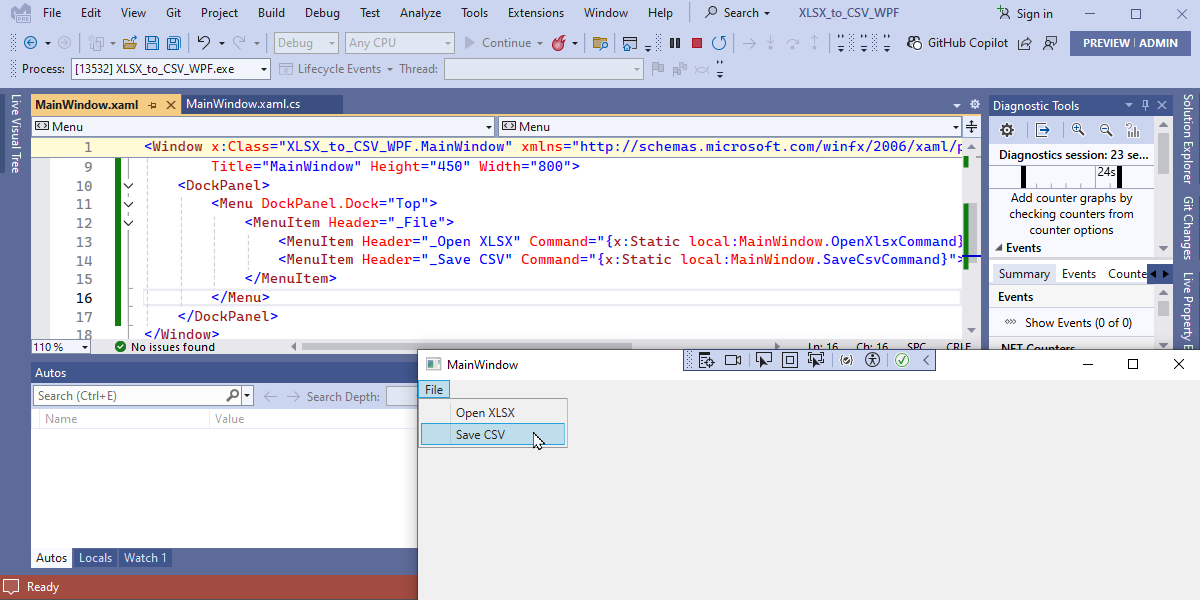The height and width of the screenshot is (600, 1200).
Task: Open the Continue button dropdown arrow
Action: [x=540, y=43]
